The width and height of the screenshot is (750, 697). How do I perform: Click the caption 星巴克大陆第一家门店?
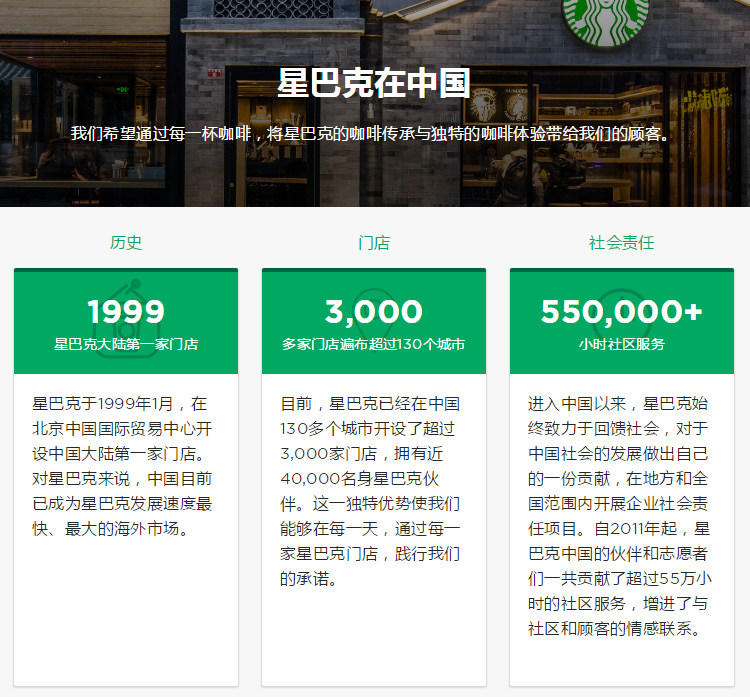[x=126, y=344]
